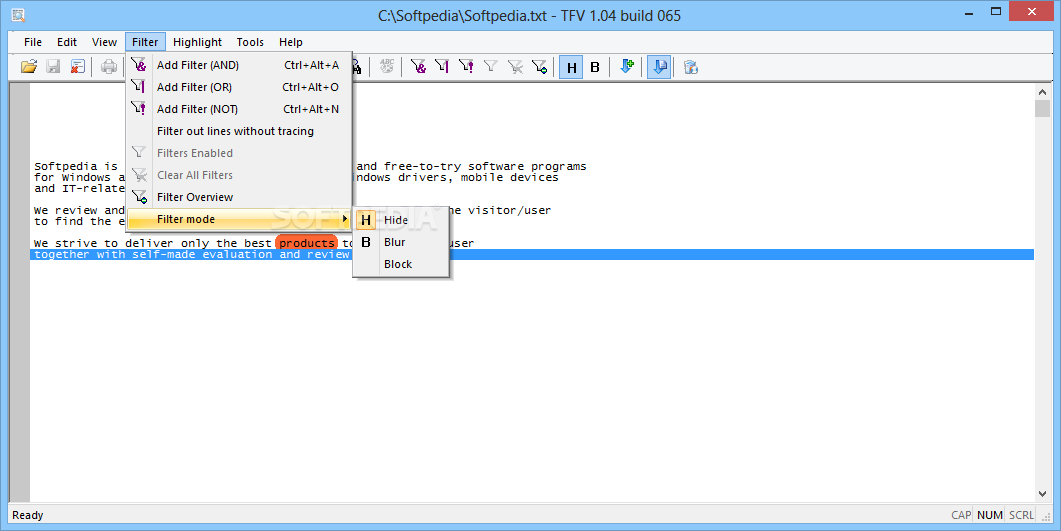
Task: Close the open Filter menu
Action: tap(145, 42)
